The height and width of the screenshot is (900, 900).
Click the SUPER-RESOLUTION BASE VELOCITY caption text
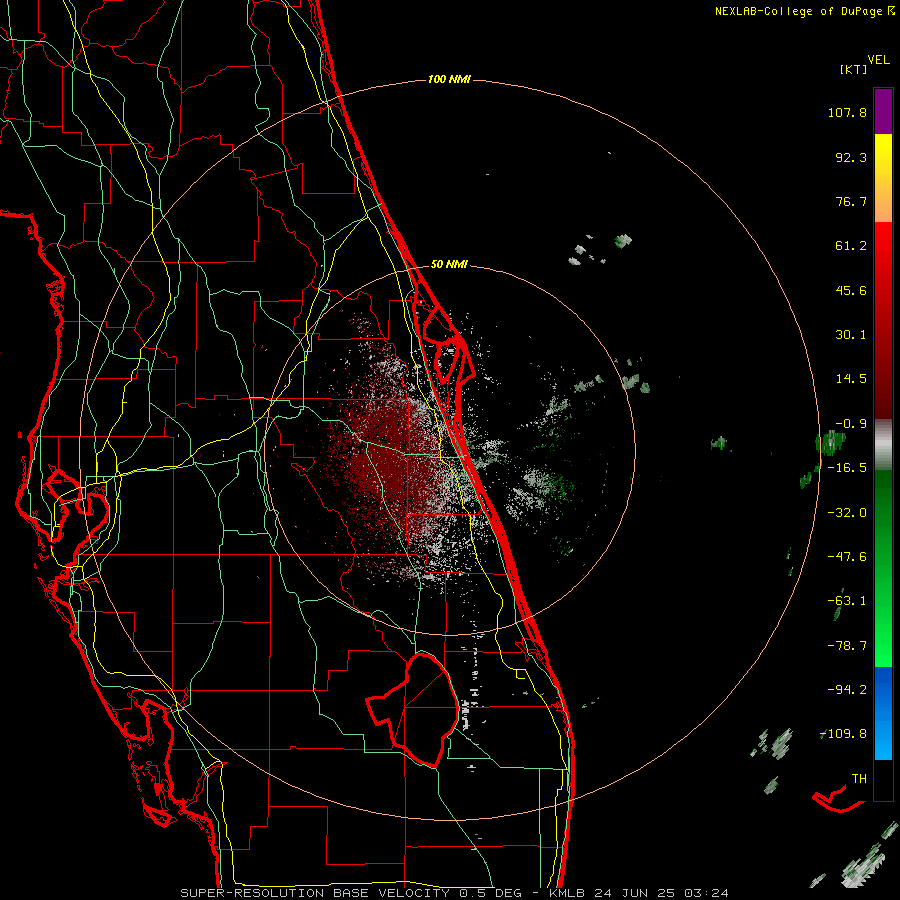315,893
